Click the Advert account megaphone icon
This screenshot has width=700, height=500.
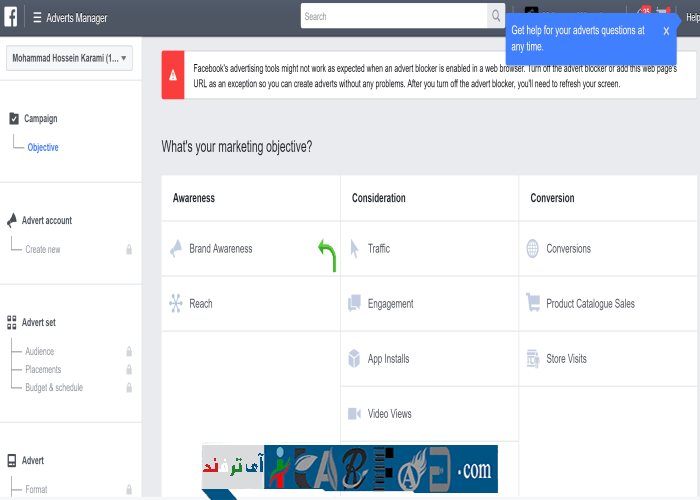point(12,220)
